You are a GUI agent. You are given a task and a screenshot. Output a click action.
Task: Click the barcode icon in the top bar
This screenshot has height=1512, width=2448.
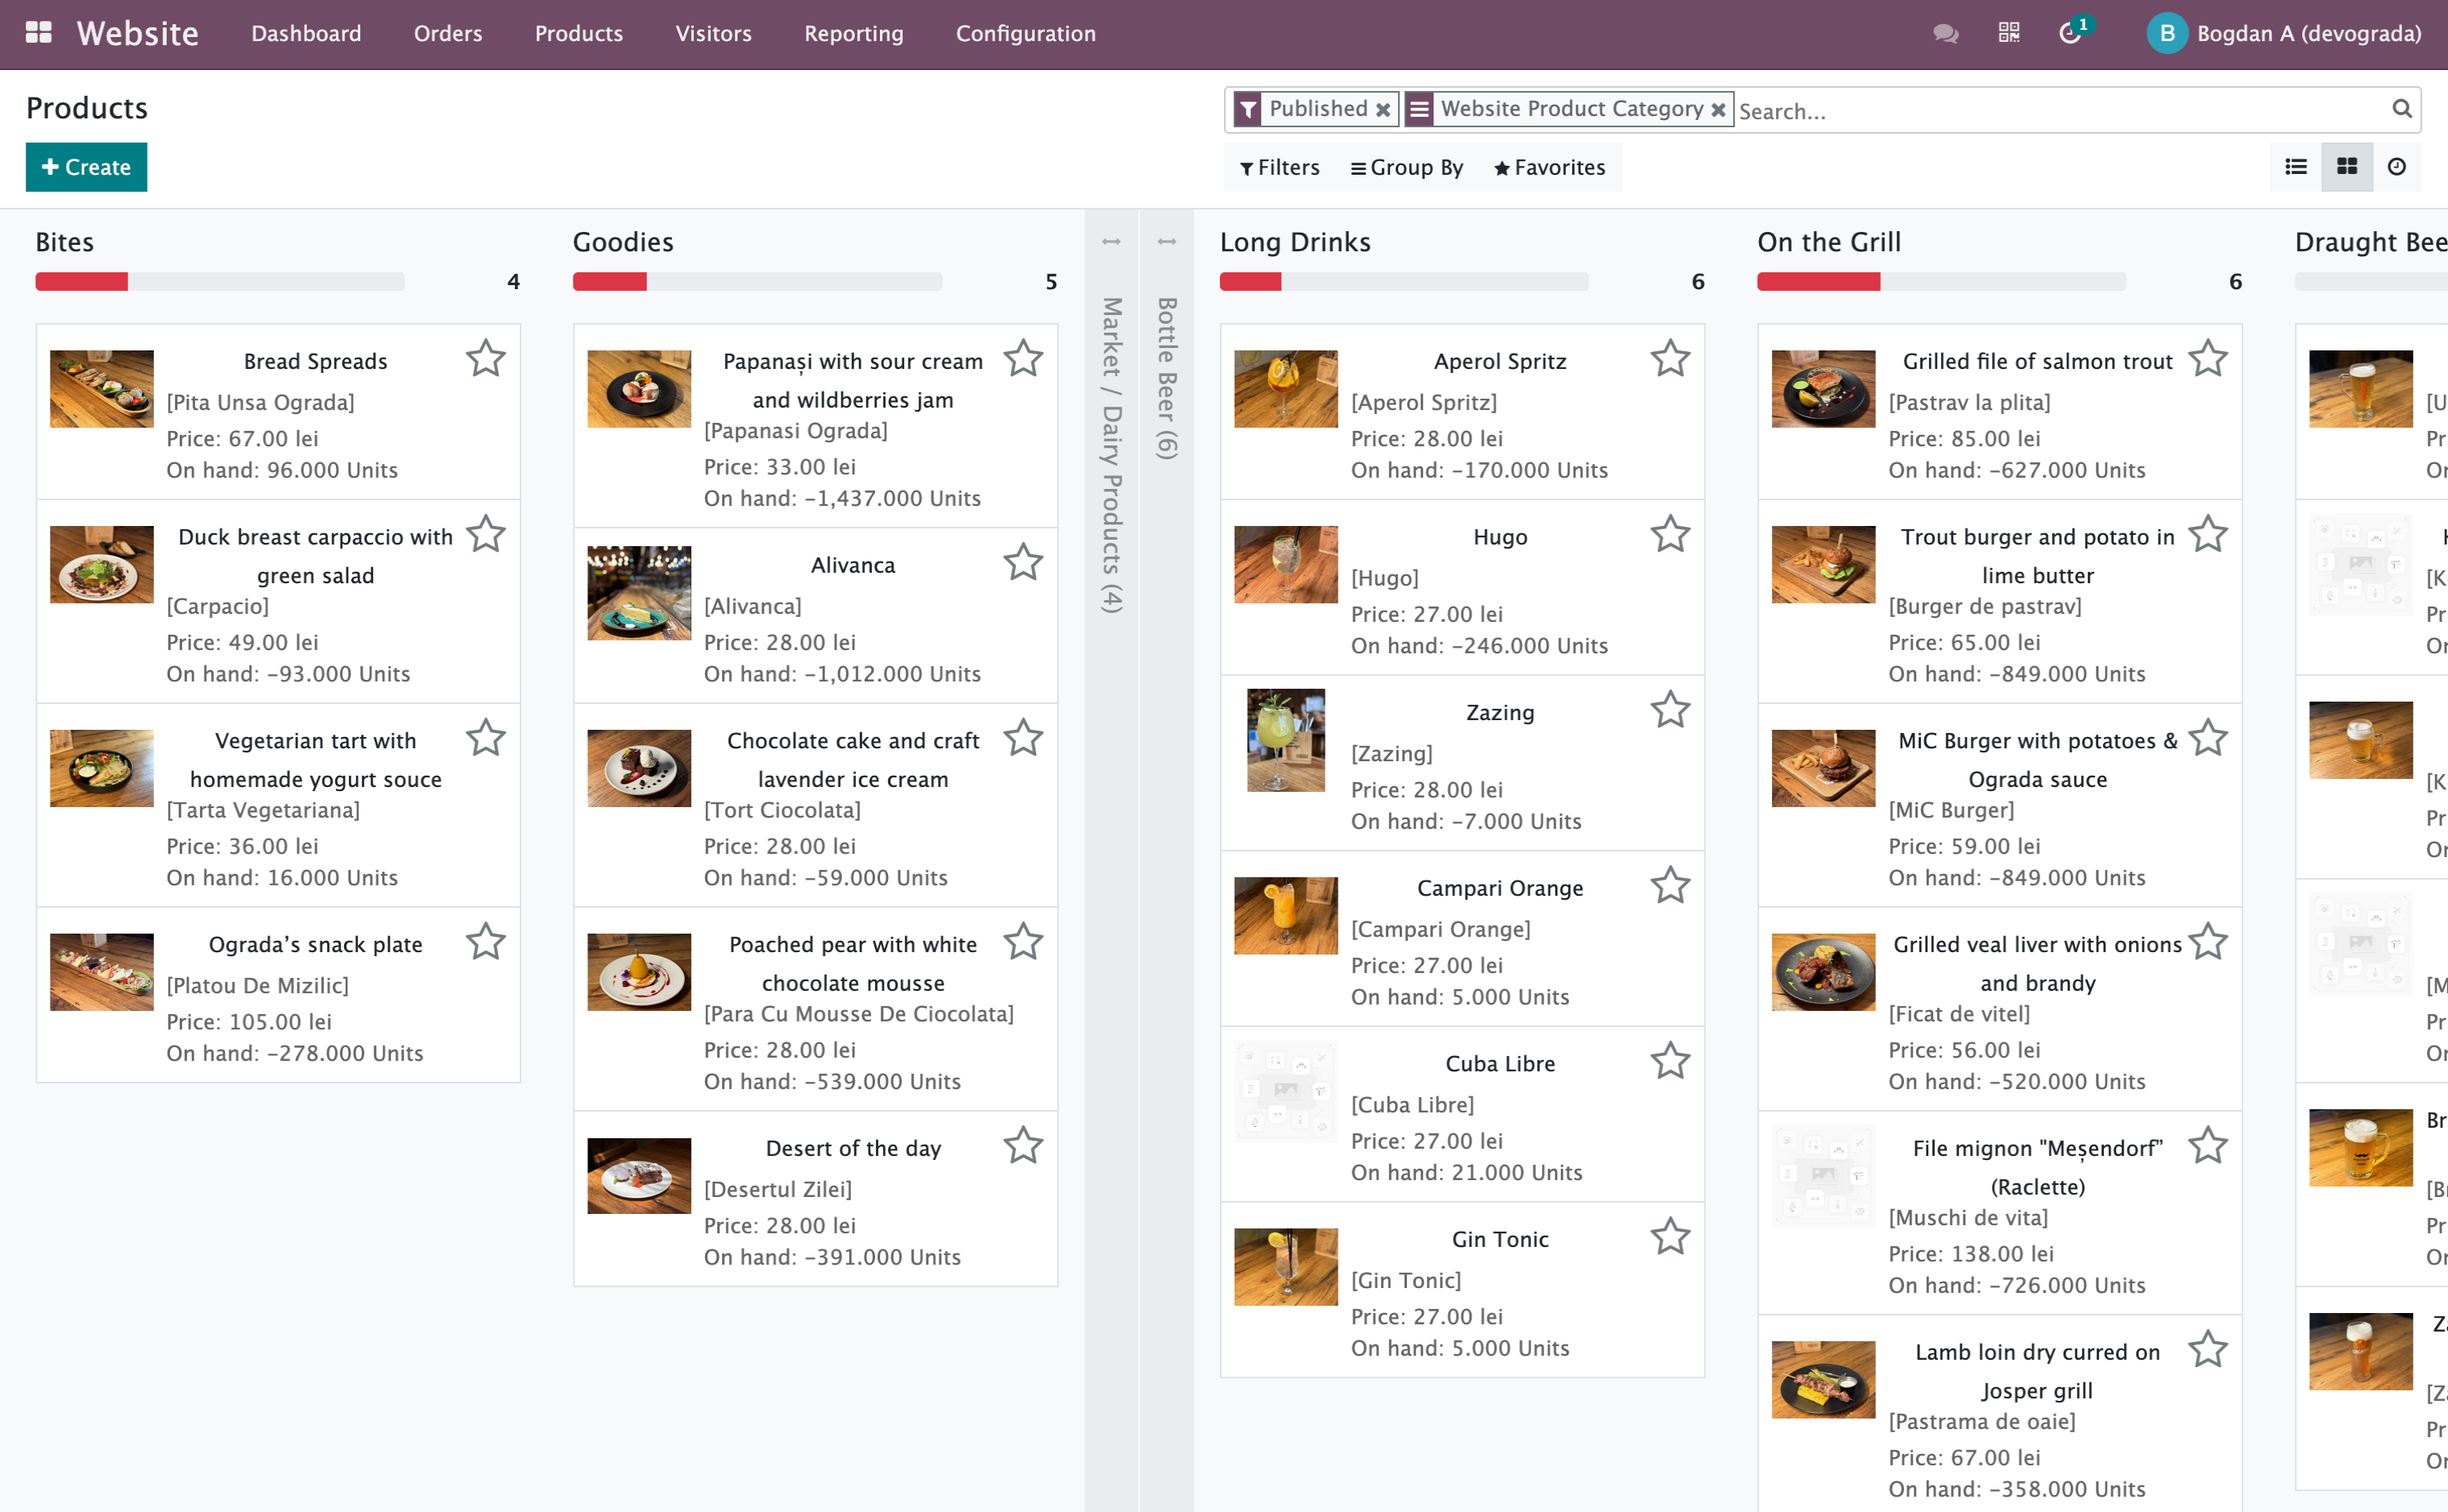coord(2007,33)
